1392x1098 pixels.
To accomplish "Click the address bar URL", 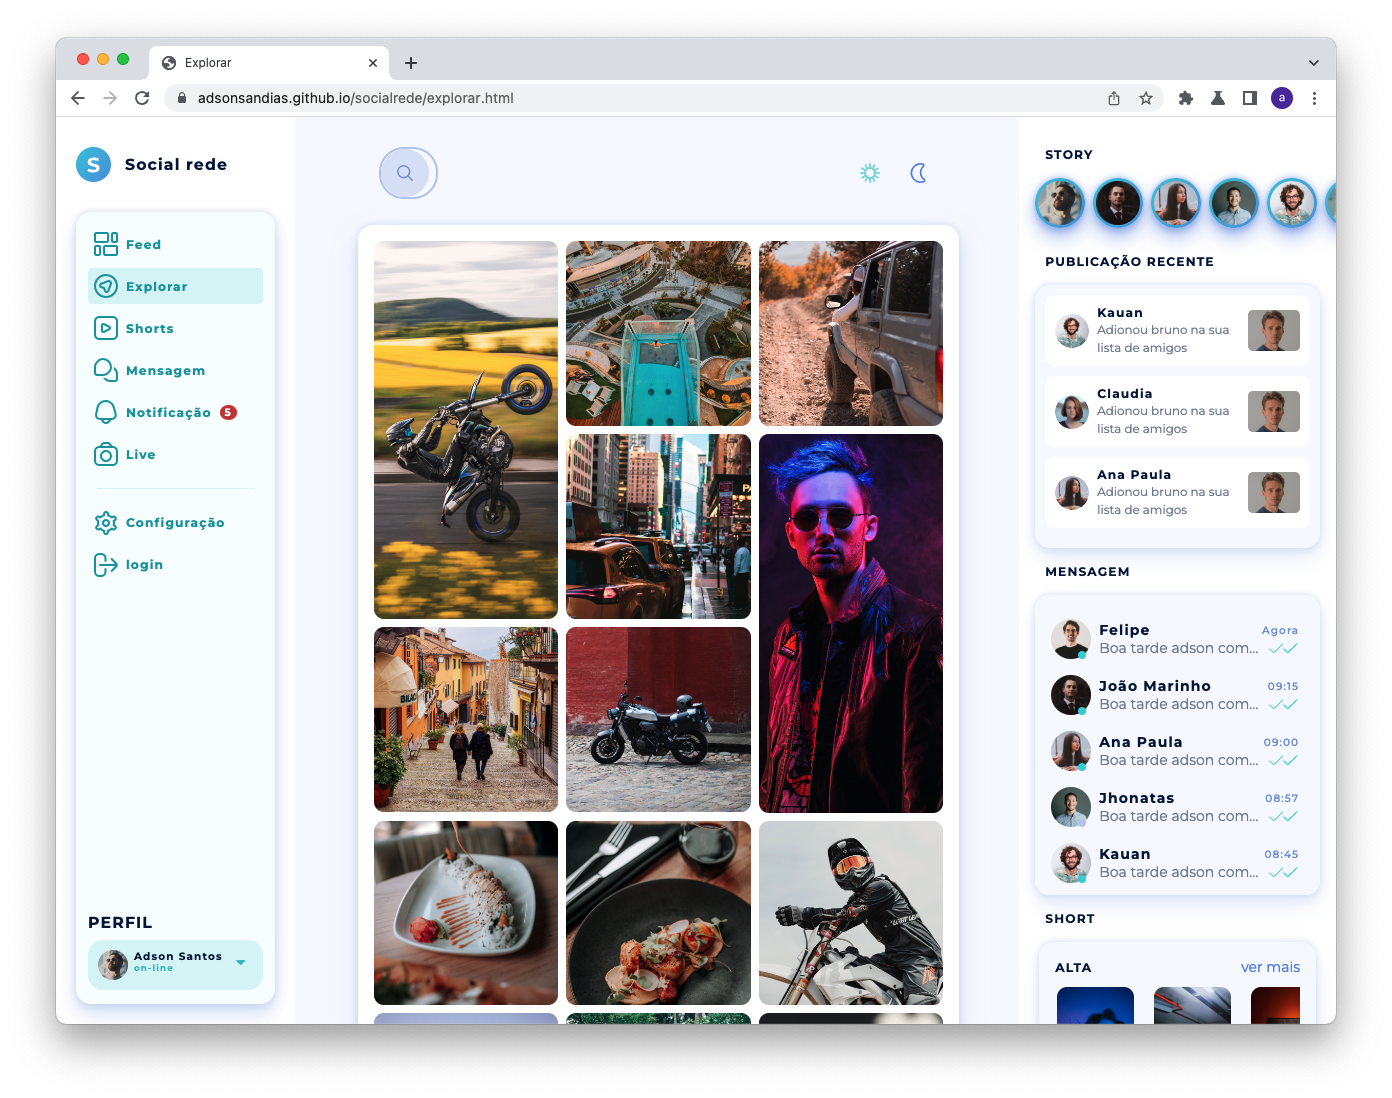I will coord(355,98).
